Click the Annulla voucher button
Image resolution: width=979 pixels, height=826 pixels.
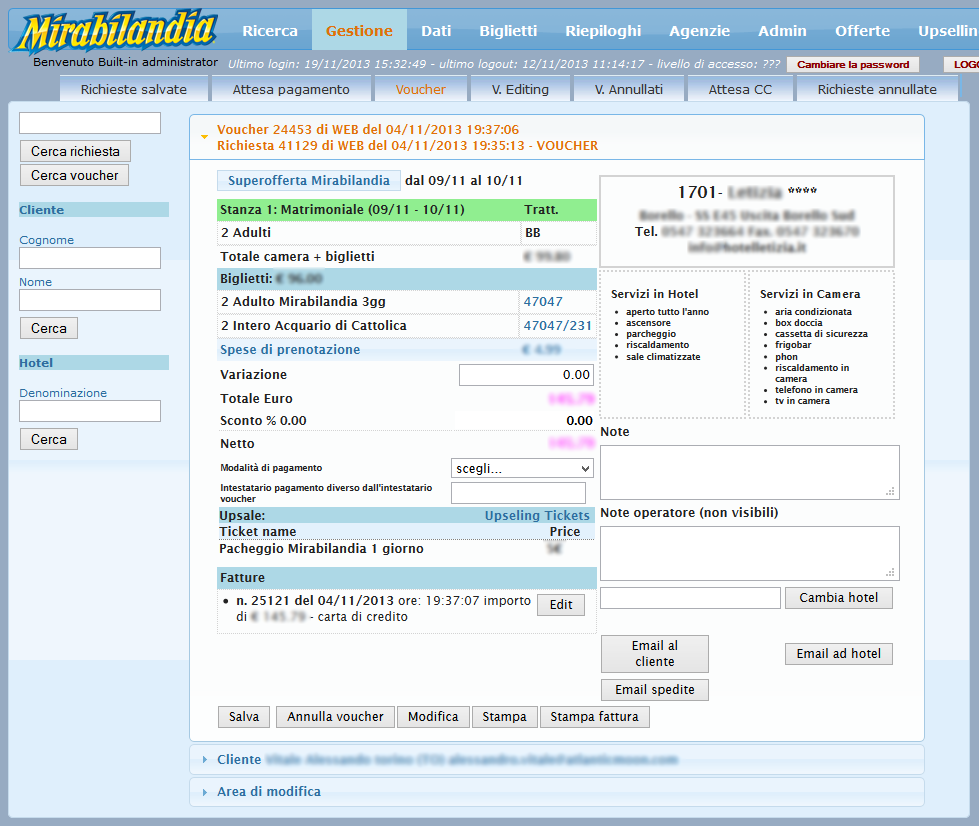click(x=335, y=717)
